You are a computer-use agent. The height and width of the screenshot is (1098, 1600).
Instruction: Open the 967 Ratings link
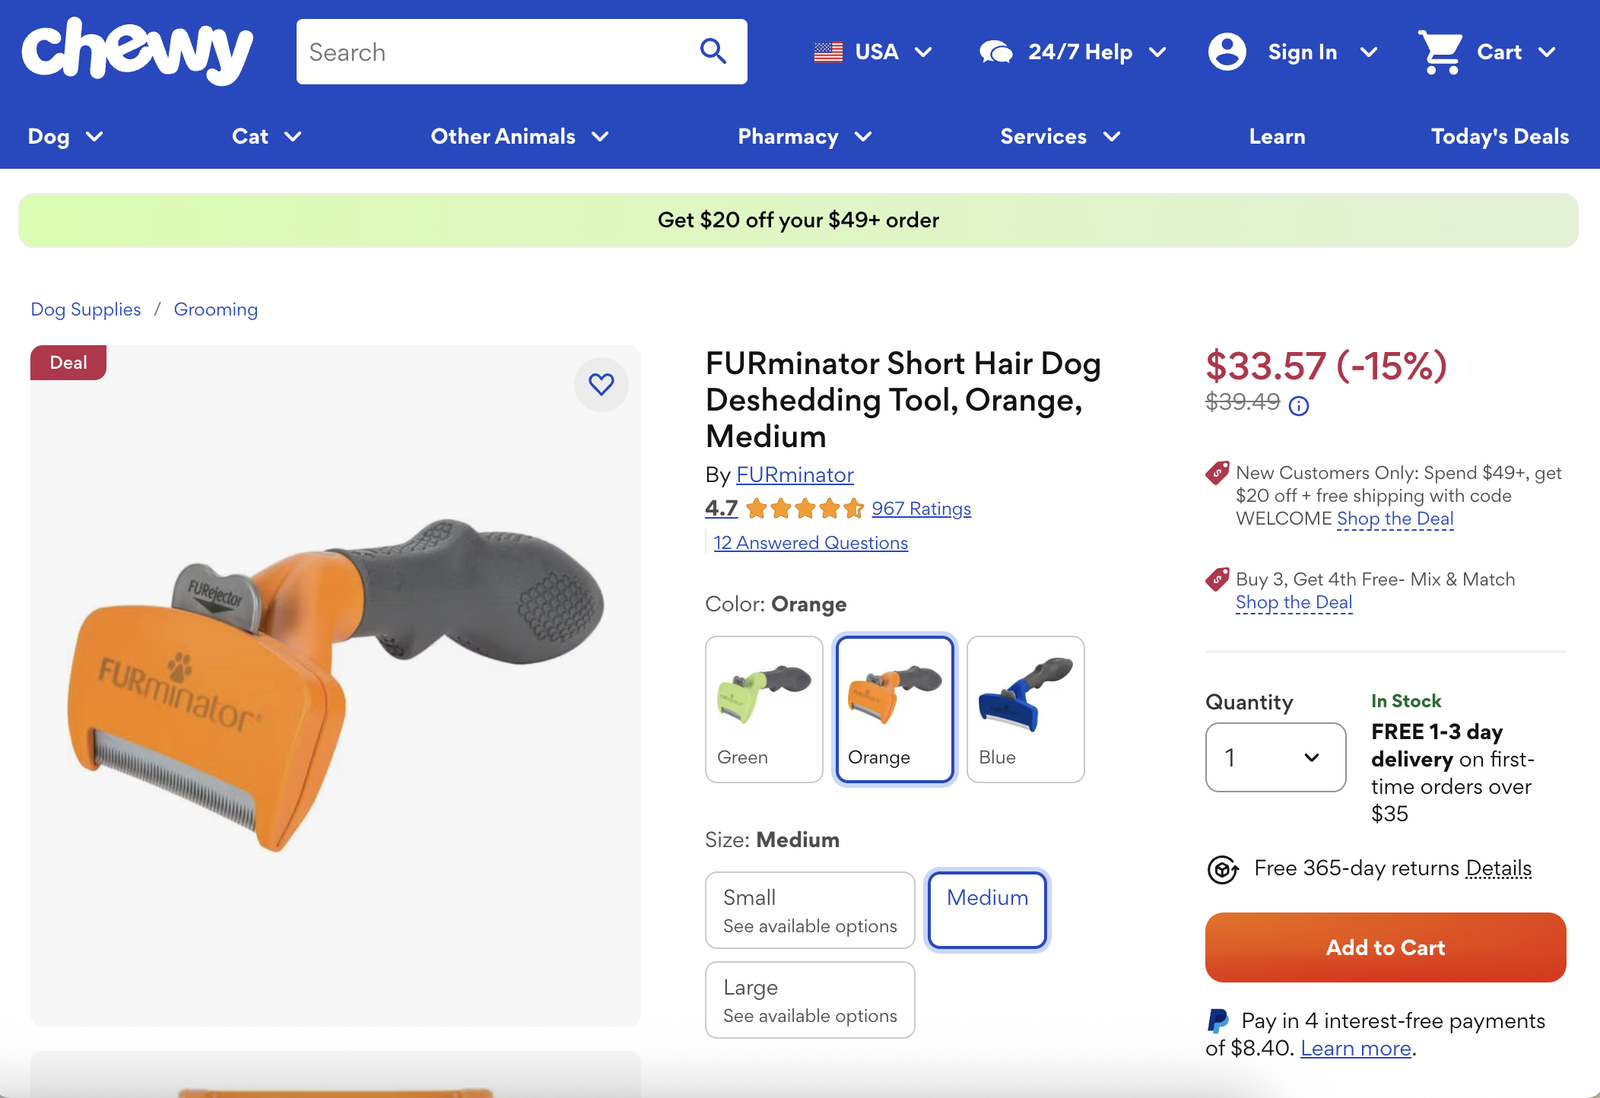point(921,509)
